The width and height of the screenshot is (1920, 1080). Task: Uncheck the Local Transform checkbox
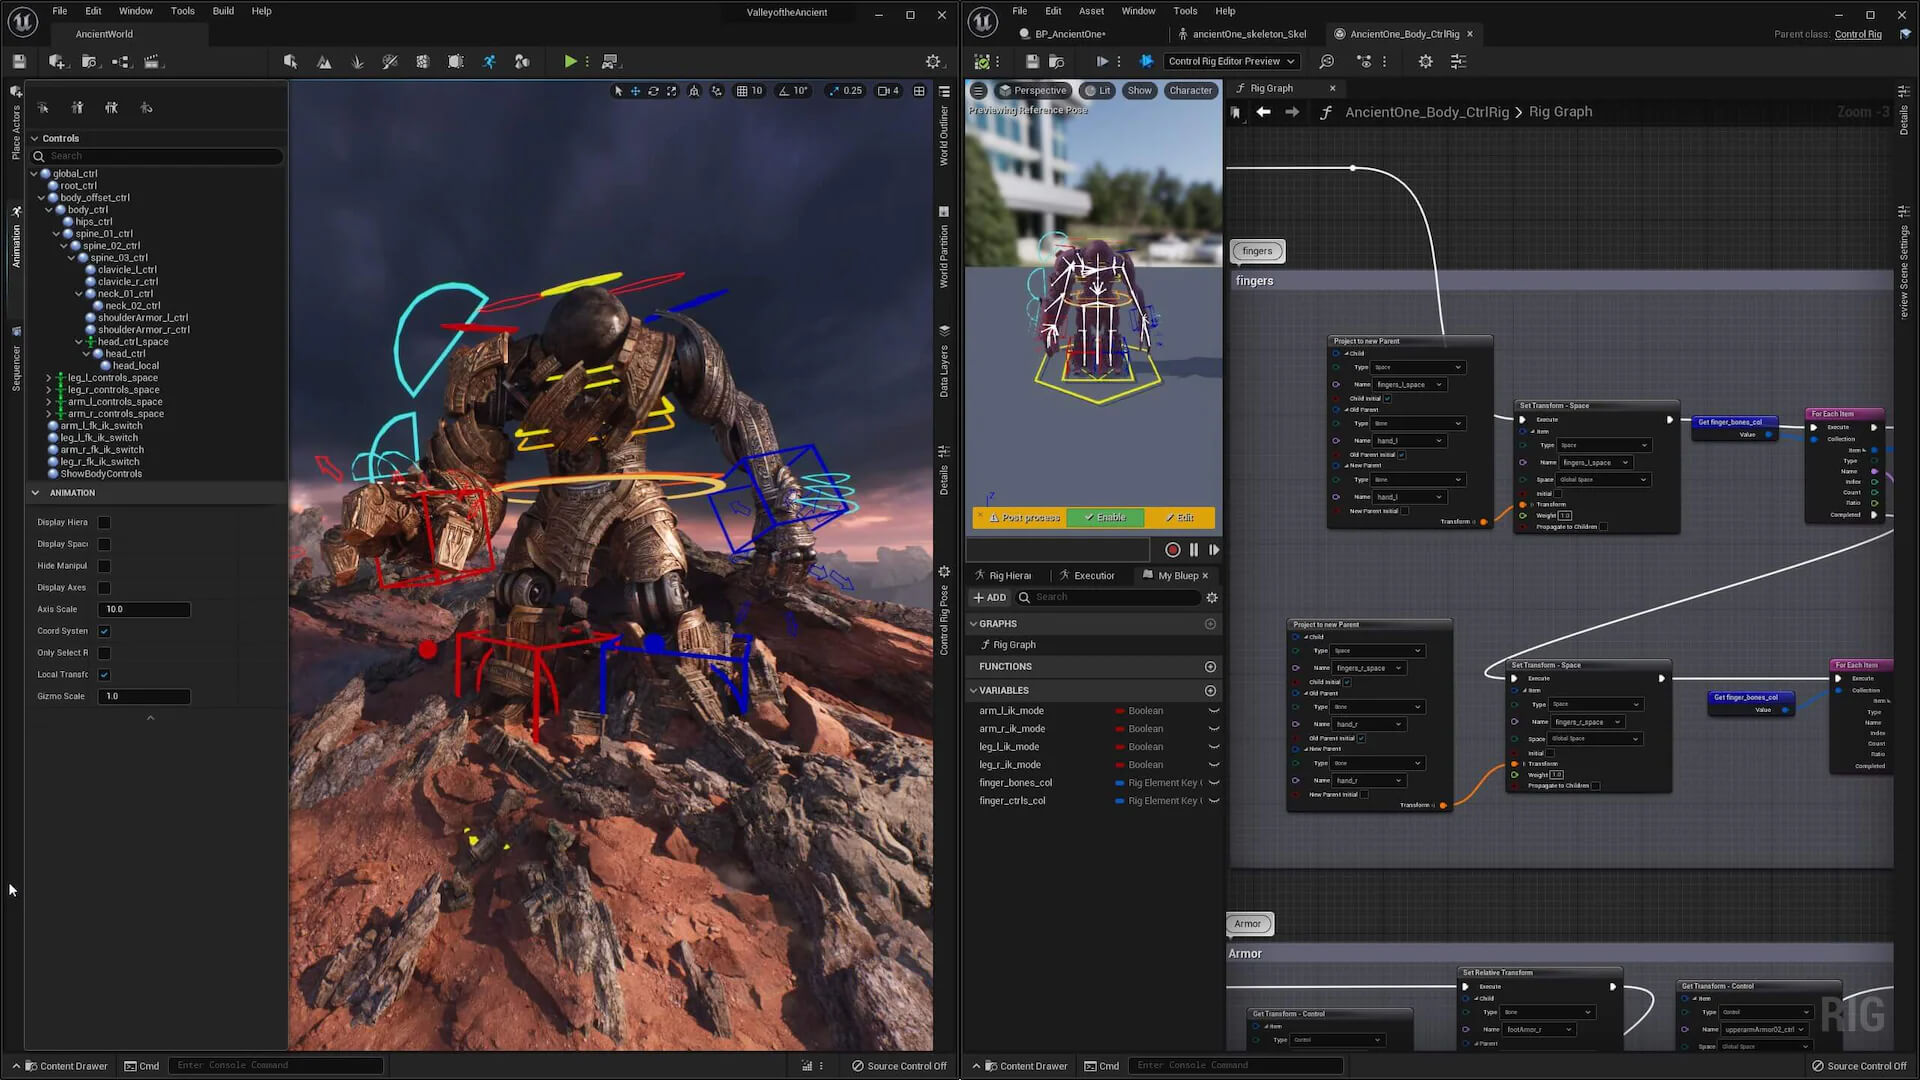coord(104,675)
